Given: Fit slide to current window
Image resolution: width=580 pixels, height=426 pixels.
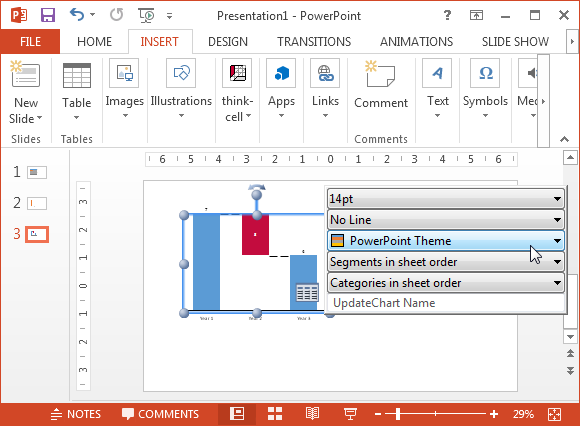Looking at the screenshot, I should pyautogui.click(x=554, y=414).
